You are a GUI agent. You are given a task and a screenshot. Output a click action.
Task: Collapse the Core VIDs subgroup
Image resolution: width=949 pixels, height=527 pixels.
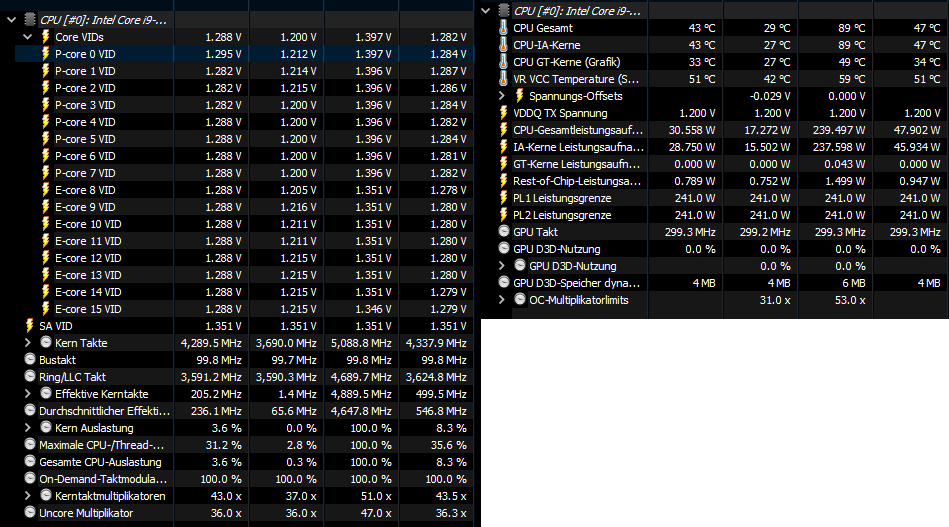click(x=27, y=37)
